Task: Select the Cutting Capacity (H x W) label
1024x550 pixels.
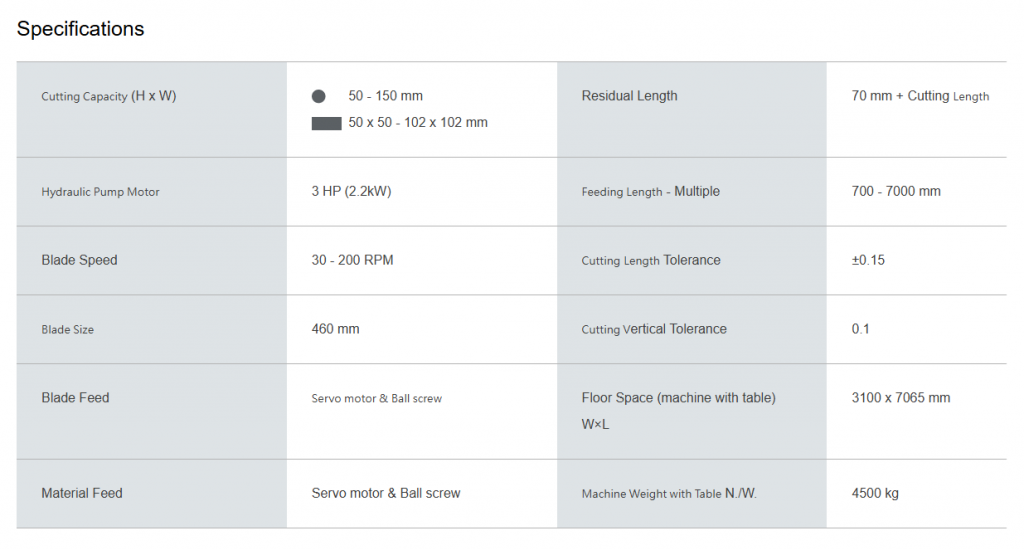Action: 109,96
